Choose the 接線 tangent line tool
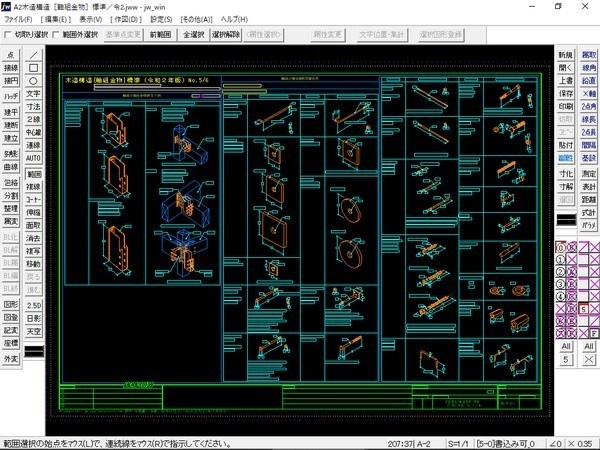The height and width of the screenshot is (450, 600). [11, 68]
